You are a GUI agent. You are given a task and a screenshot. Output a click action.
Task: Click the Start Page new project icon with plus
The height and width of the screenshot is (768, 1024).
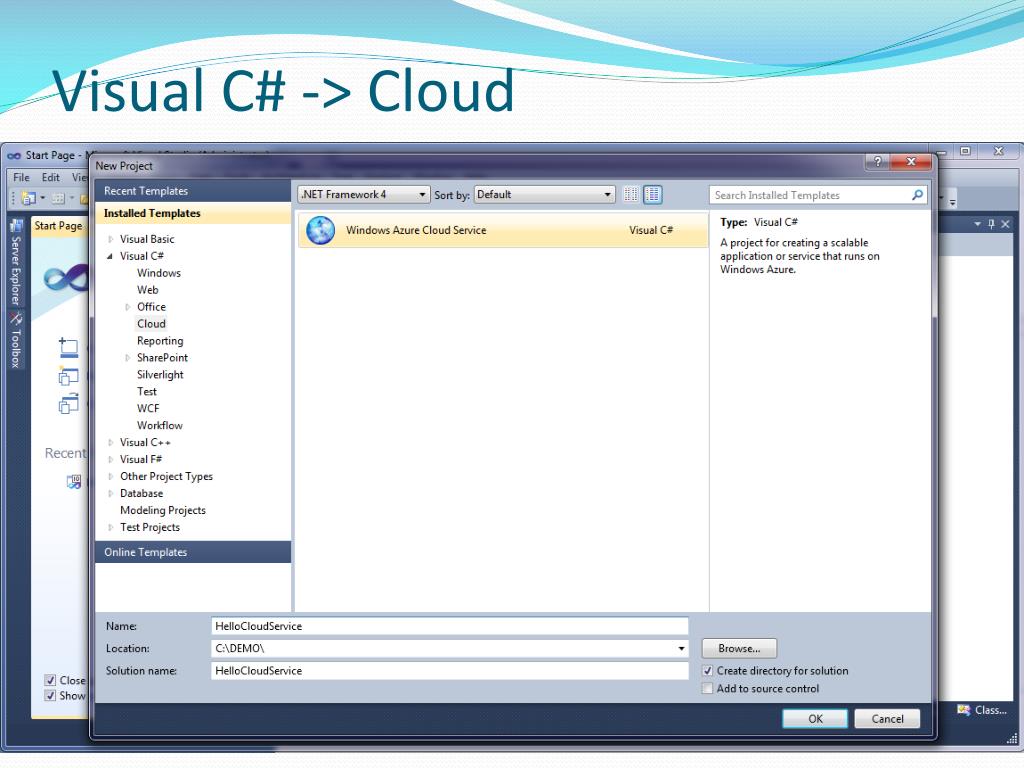[68, 347]
